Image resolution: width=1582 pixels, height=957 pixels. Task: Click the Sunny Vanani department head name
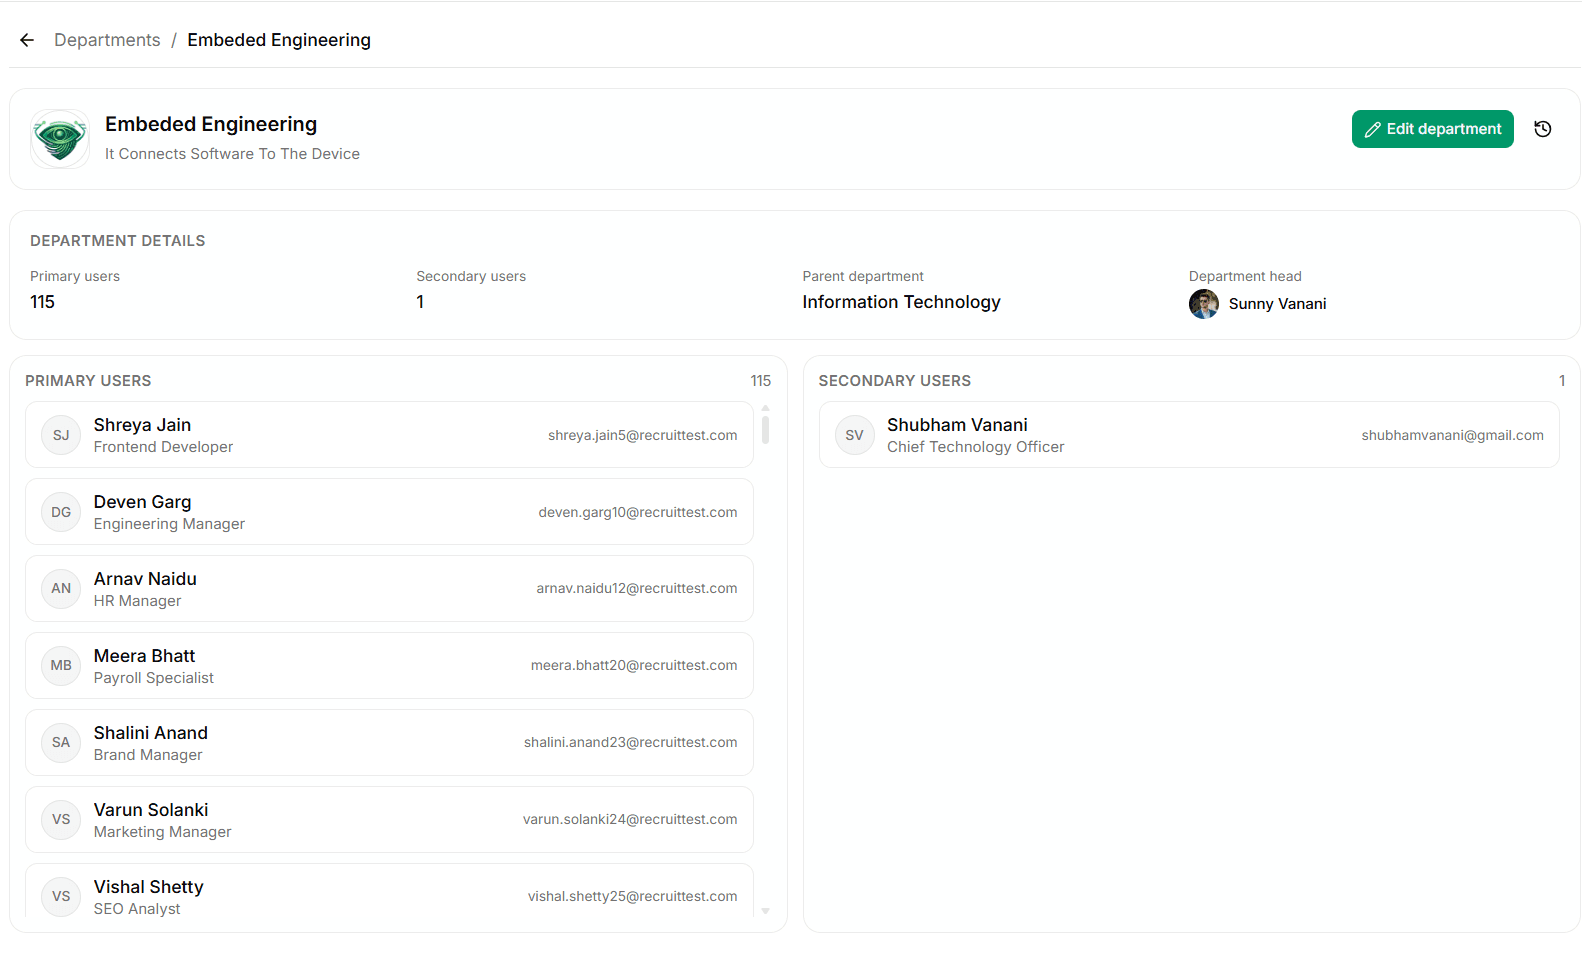1277,304
